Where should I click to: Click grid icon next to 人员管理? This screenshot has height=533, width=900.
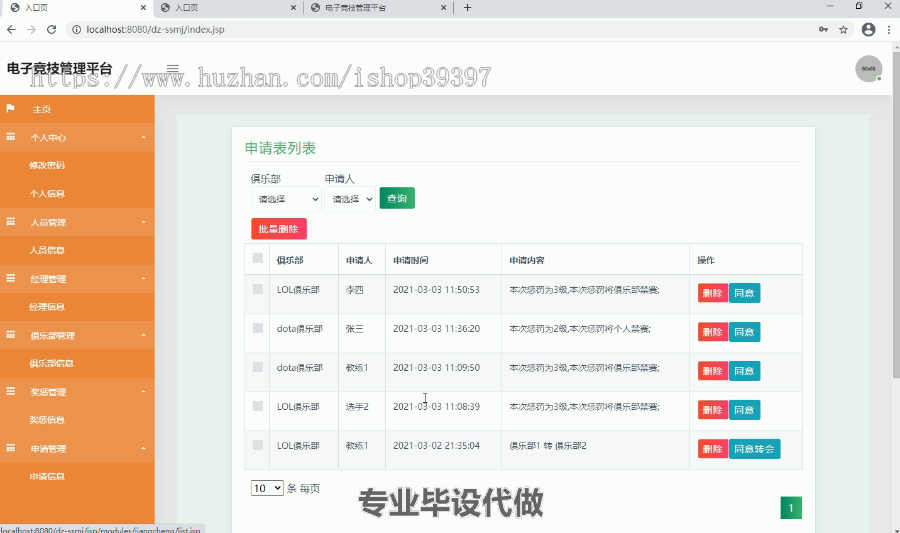pyautogui.click(x=10, y=221)
